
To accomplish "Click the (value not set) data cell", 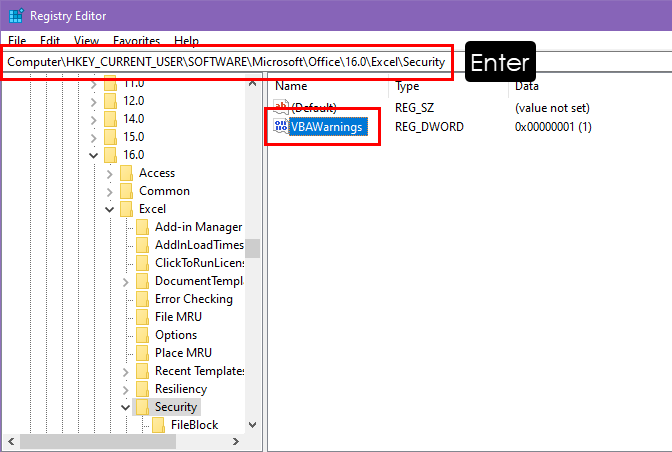I will (552, 108).
